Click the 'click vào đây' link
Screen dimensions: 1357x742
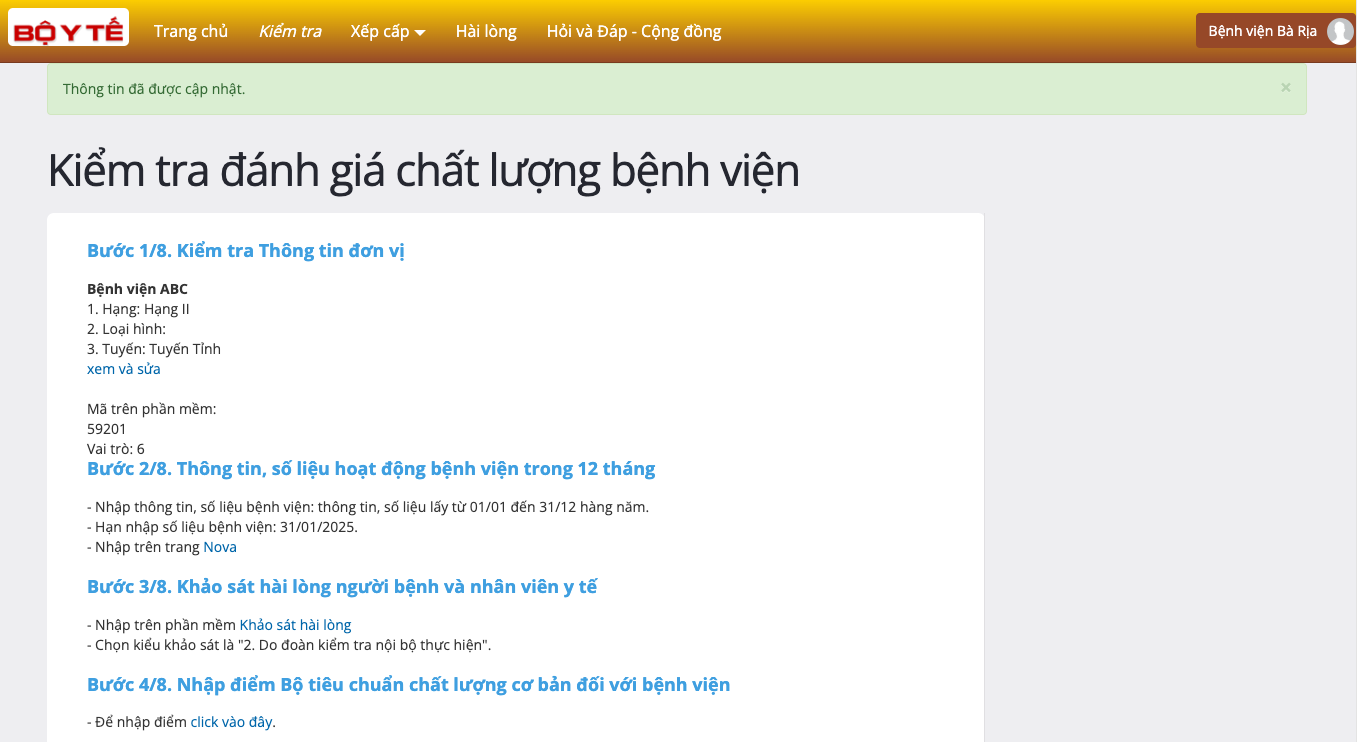pyautogui.click(x=231, y=722)
